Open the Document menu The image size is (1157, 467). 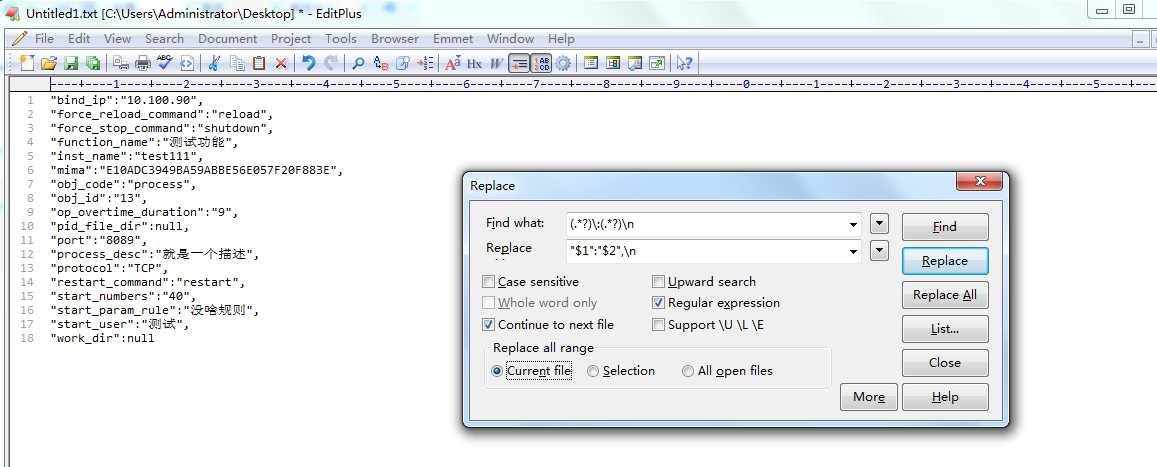coord(228,38)
